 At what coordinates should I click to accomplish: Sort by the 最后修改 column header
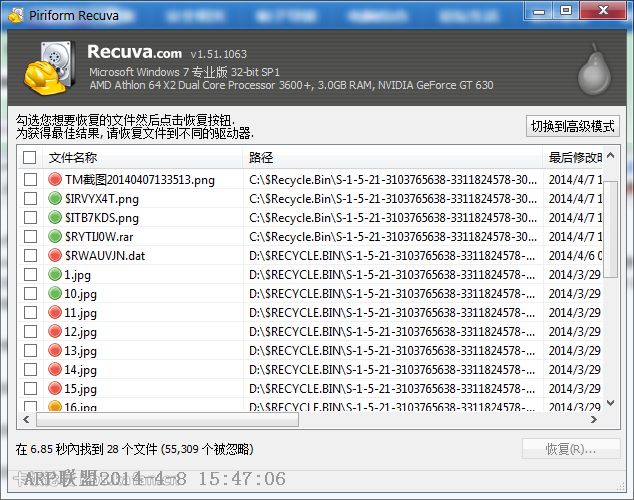574,158
